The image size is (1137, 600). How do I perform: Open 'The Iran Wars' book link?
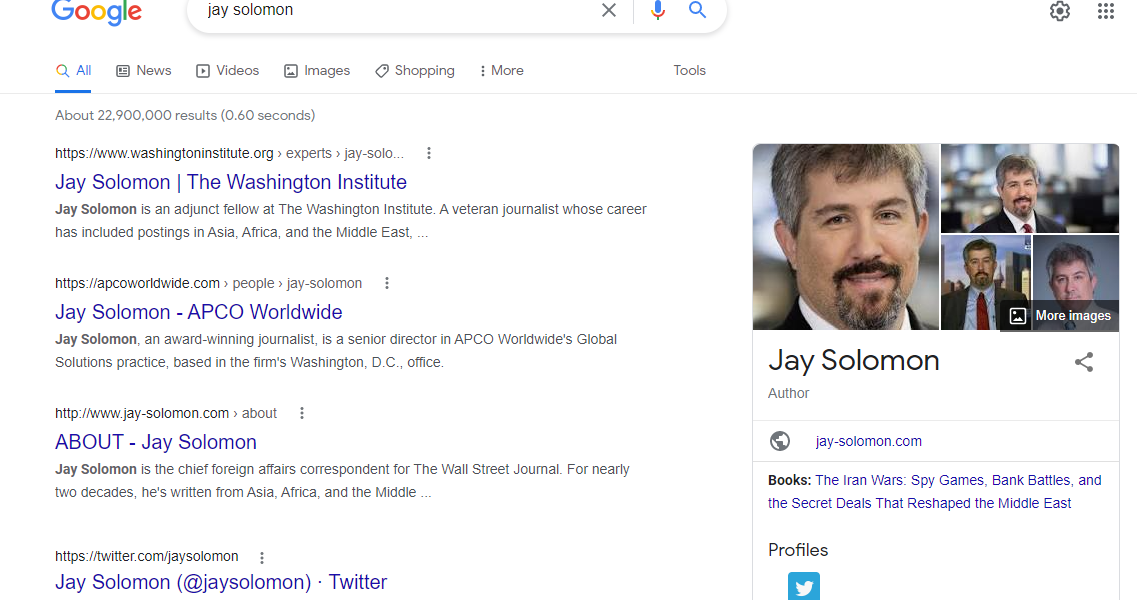pyautogui.click(x=935, y=492)
